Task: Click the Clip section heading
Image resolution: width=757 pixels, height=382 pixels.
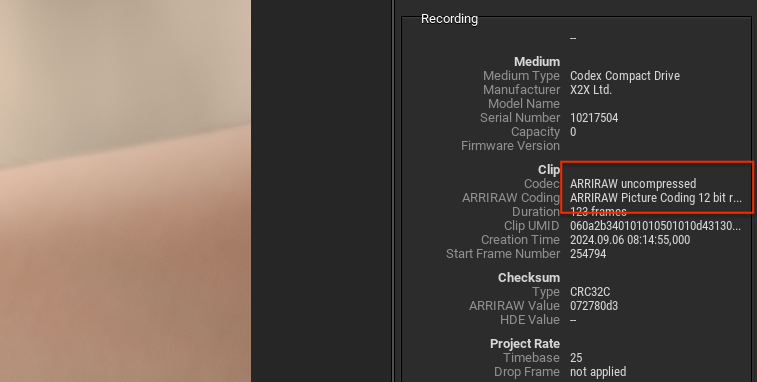Action: (x=549, y=170)
